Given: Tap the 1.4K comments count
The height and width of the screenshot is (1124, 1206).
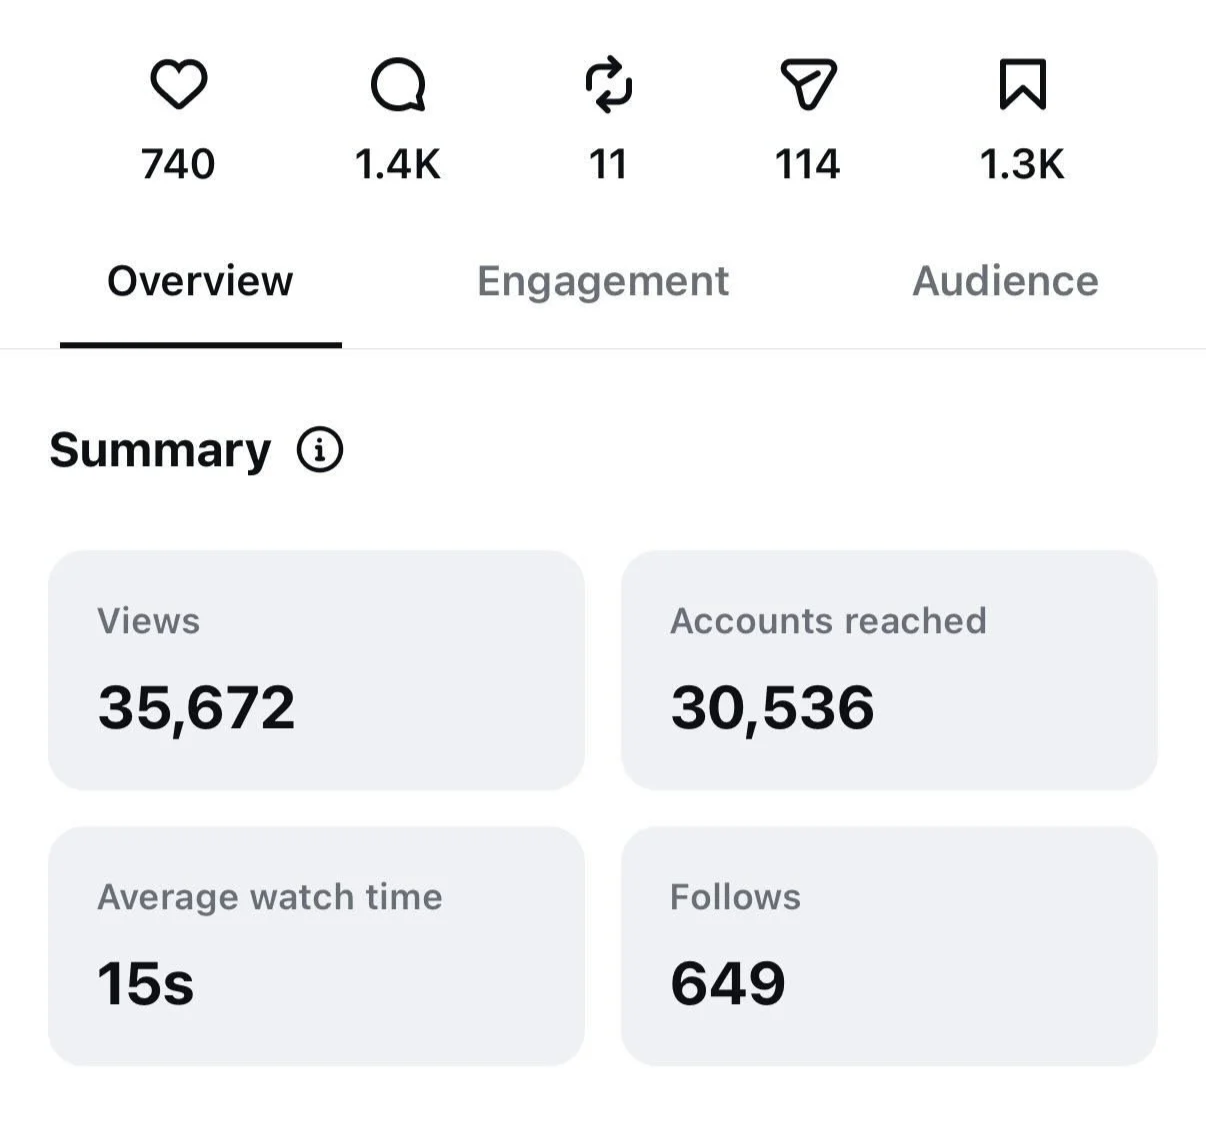Looking at the screenshot, I should (x=398, y=164).
